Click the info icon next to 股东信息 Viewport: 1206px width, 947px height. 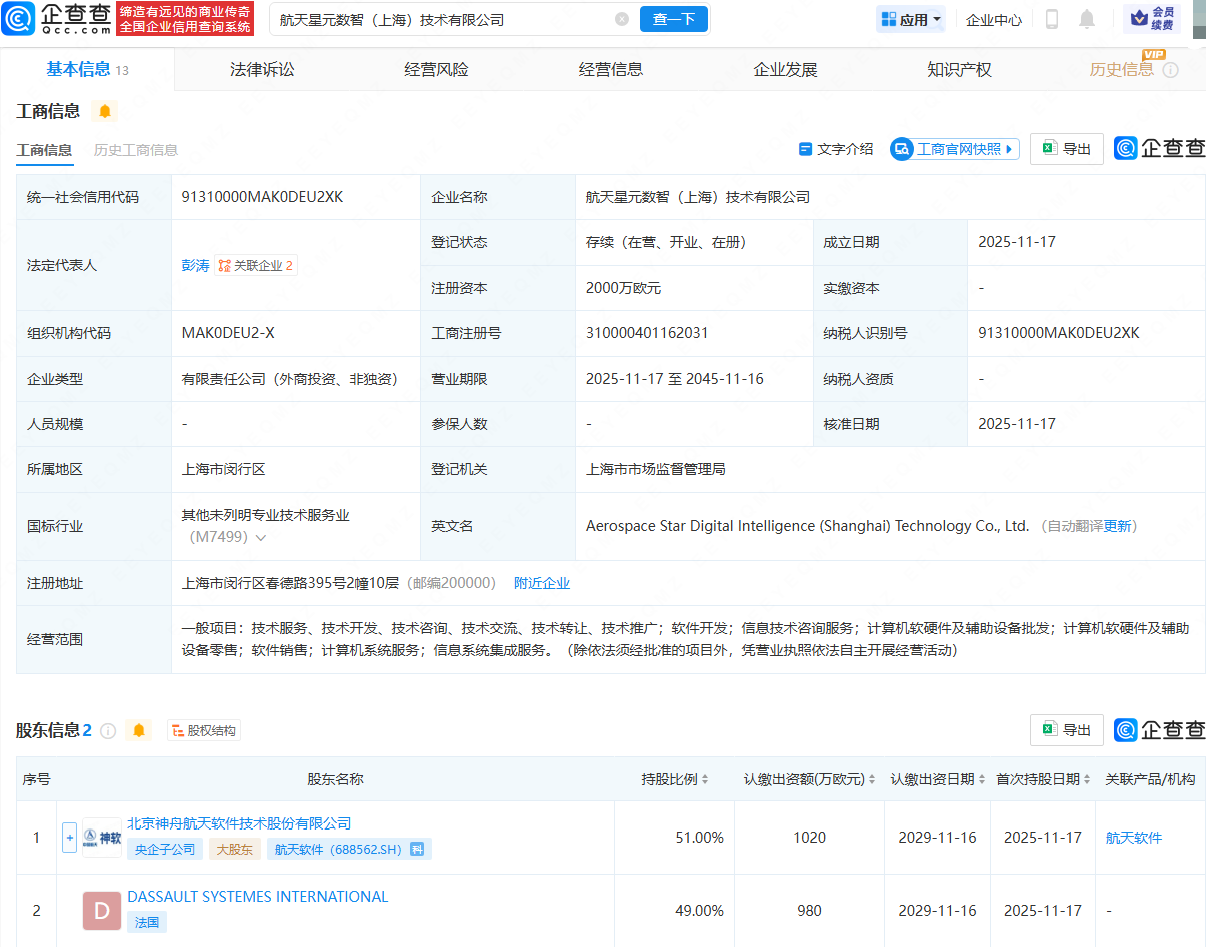tap(108, 731)
